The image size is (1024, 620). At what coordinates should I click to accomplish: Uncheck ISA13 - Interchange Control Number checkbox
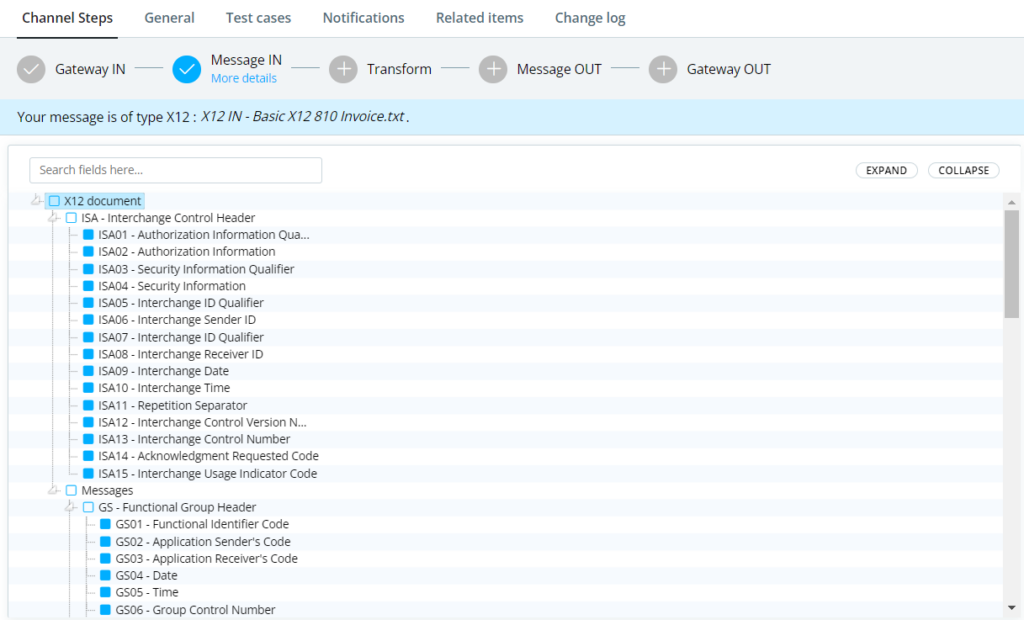point(88,438)
